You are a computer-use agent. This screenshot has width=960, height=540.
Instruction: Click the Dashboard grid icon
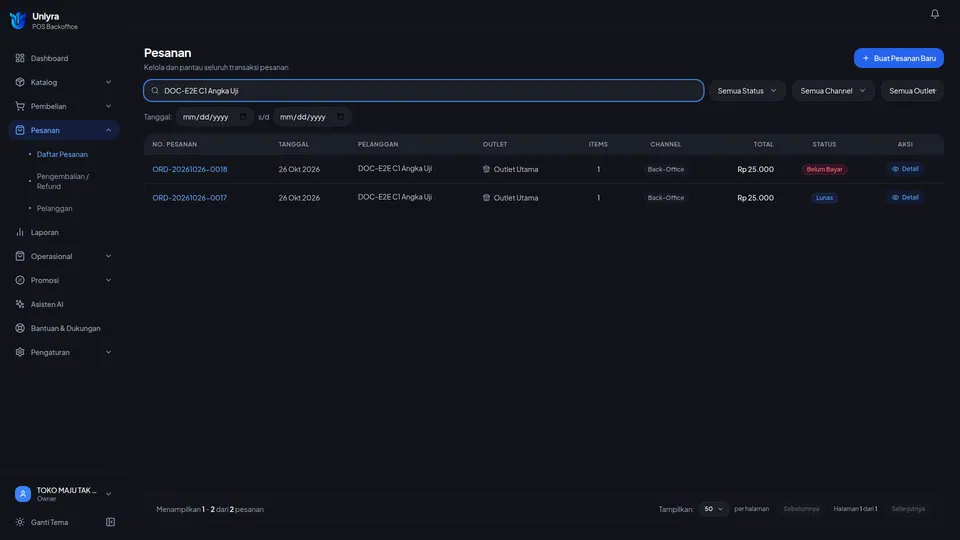coord(20,58)
